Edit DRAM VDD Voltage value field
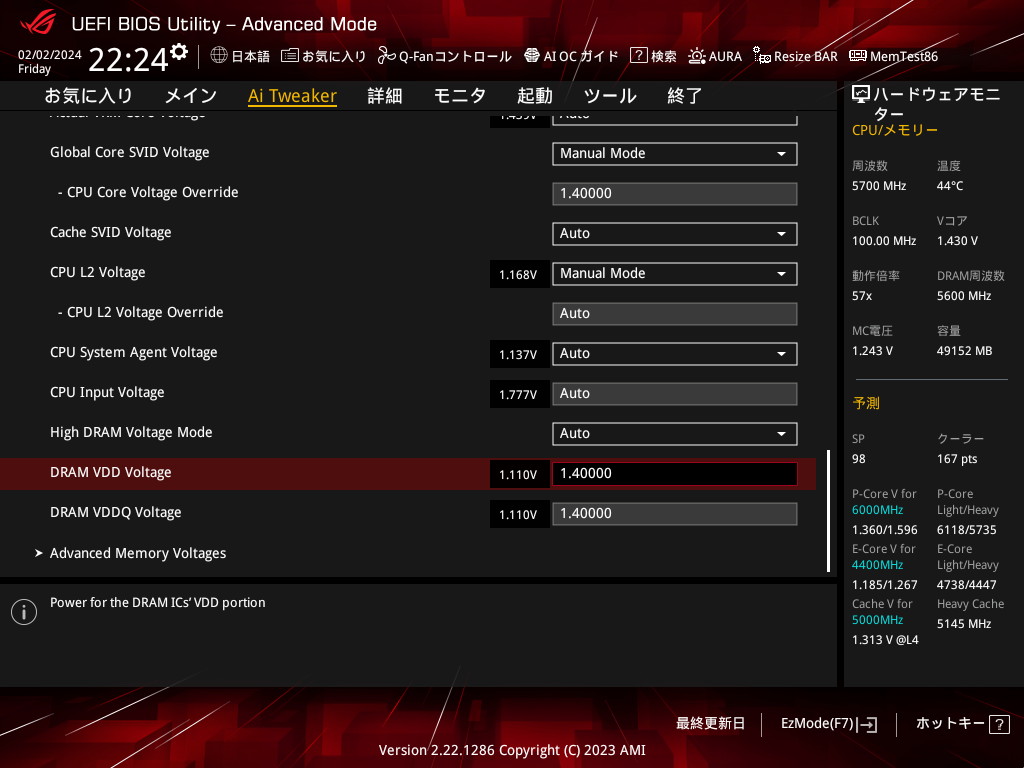Viewport: 1024px width, 768px height. 675,473
